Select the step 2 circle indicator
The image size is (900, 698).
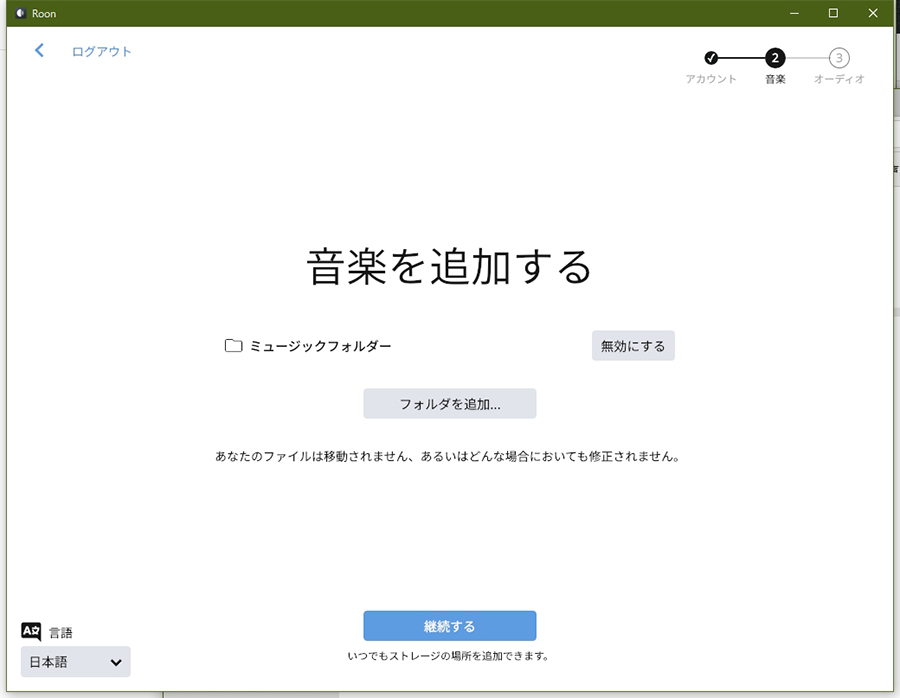click(x=775, y=58)
